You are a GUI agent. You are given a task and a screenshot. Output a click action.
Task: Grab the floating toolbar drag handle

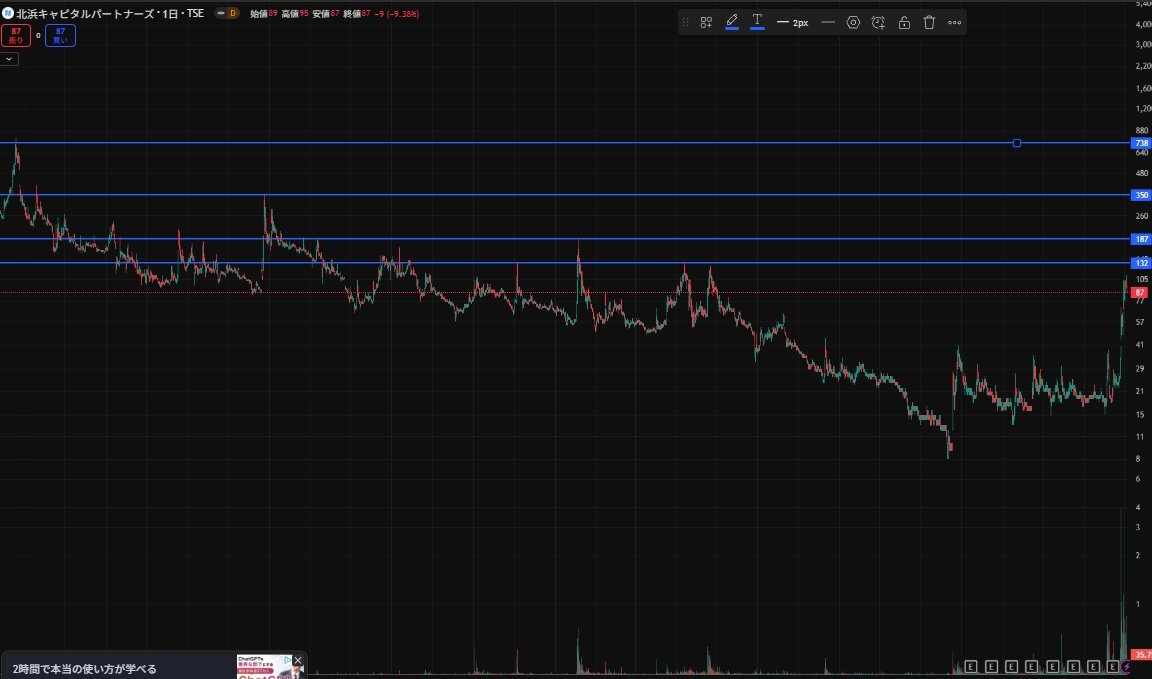pos(685,23)
